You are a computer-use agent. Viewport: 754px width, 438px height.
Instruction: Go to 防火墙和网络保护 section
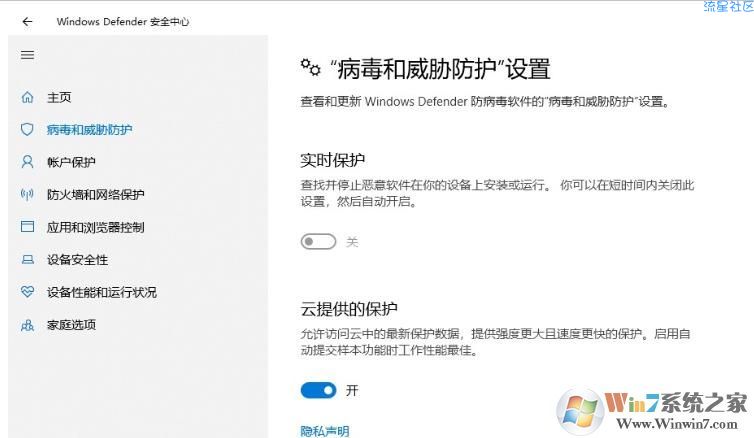coord(95,194)
